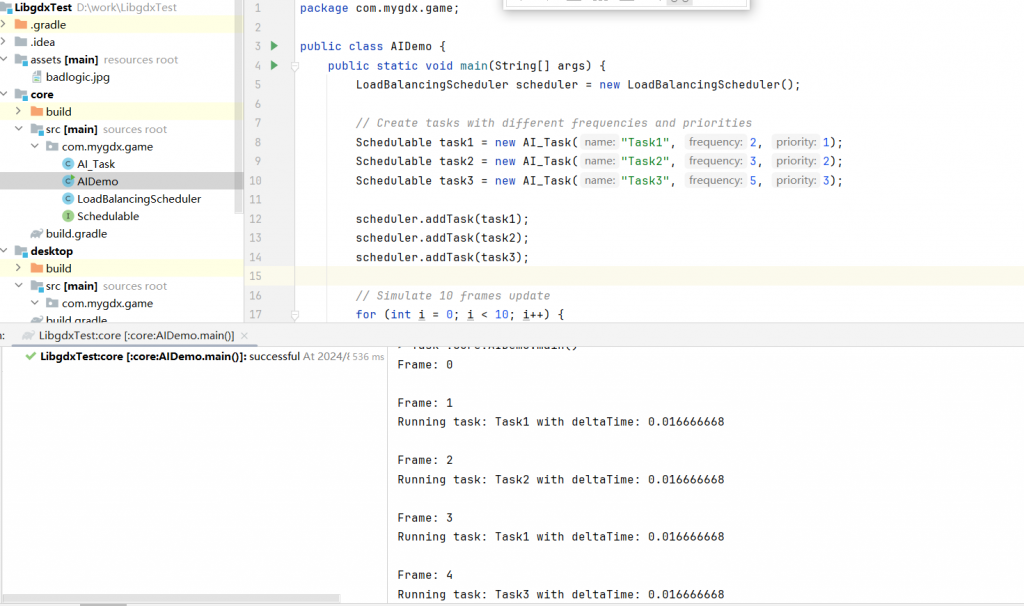
Task: Select AIDemo file in project tree
Action: [x=97, y=181]
